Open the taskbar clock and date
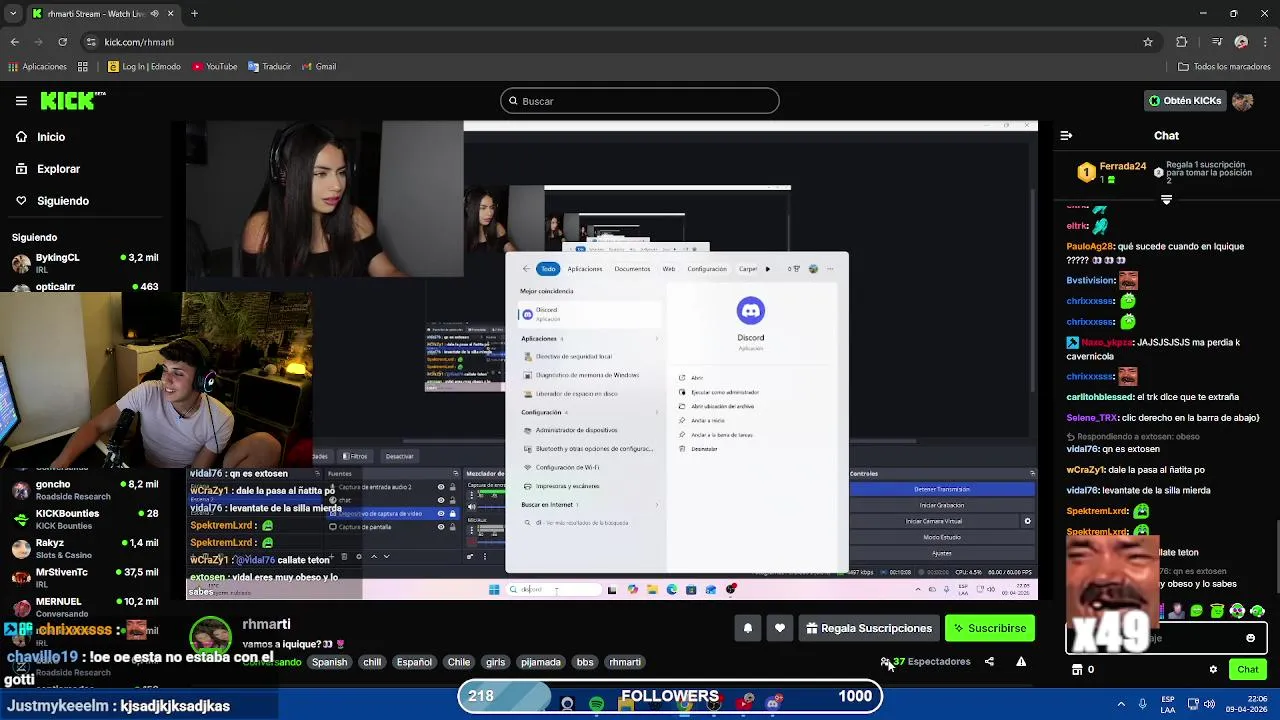This screenshot has height=720, width=1280. 1248,704
